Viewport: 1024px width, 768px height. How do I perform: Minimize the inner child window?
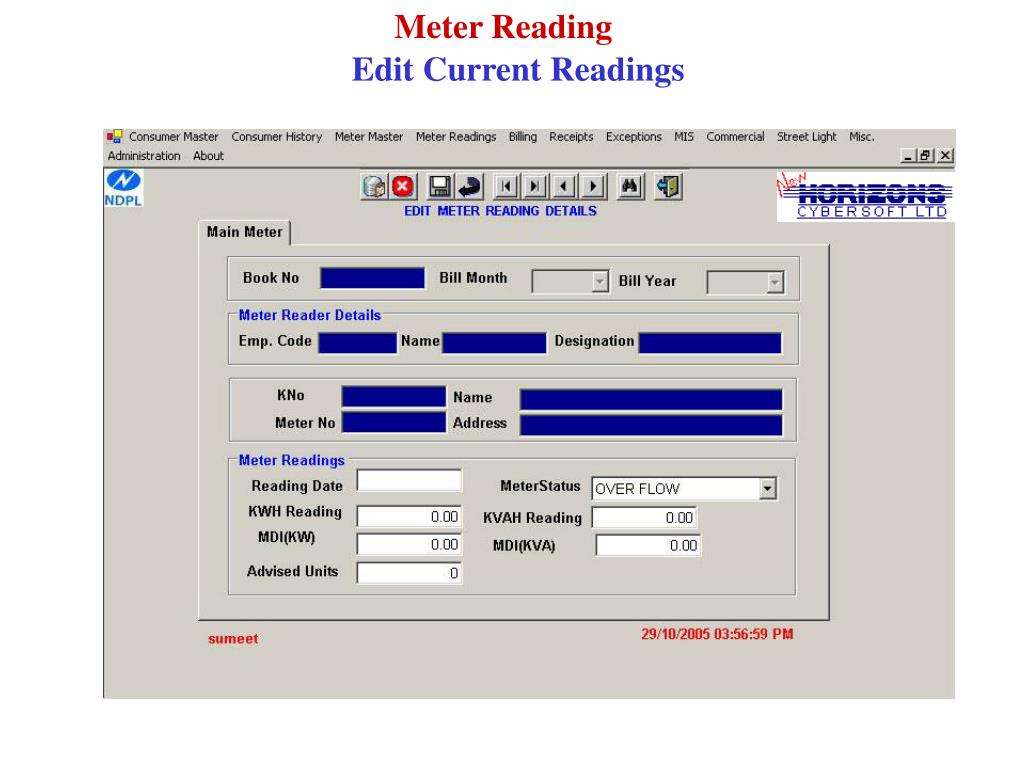pos(908,155)
